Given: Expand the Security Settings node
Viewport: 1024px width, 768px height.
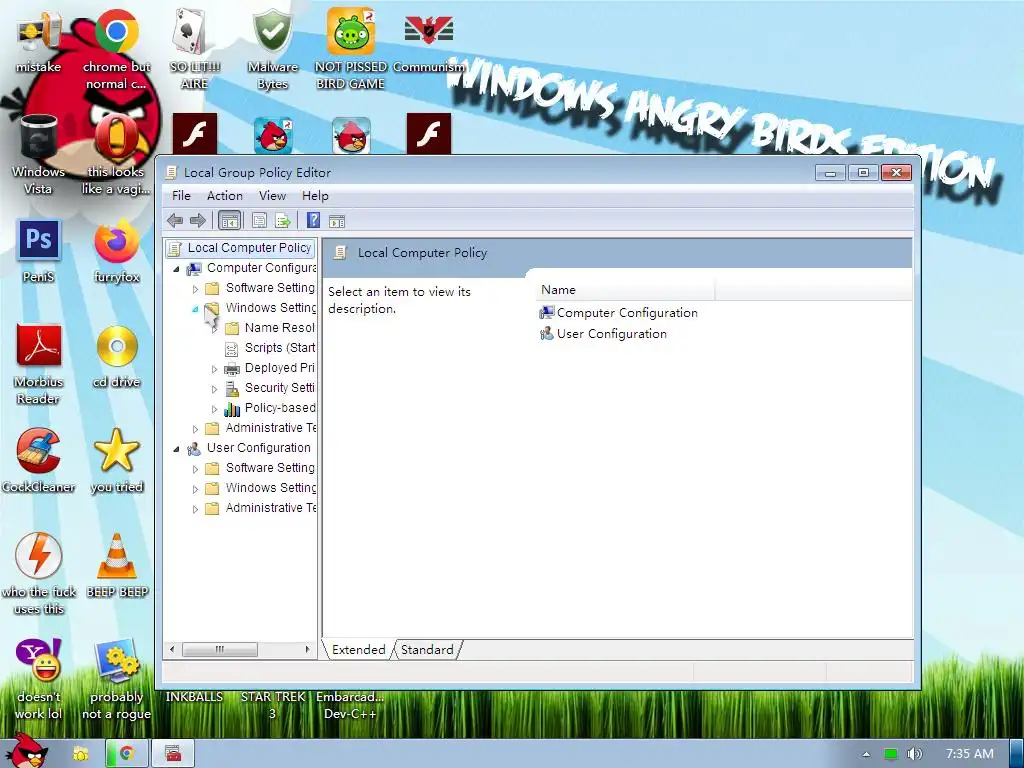Looking at the screenshot, I should 214,389.
